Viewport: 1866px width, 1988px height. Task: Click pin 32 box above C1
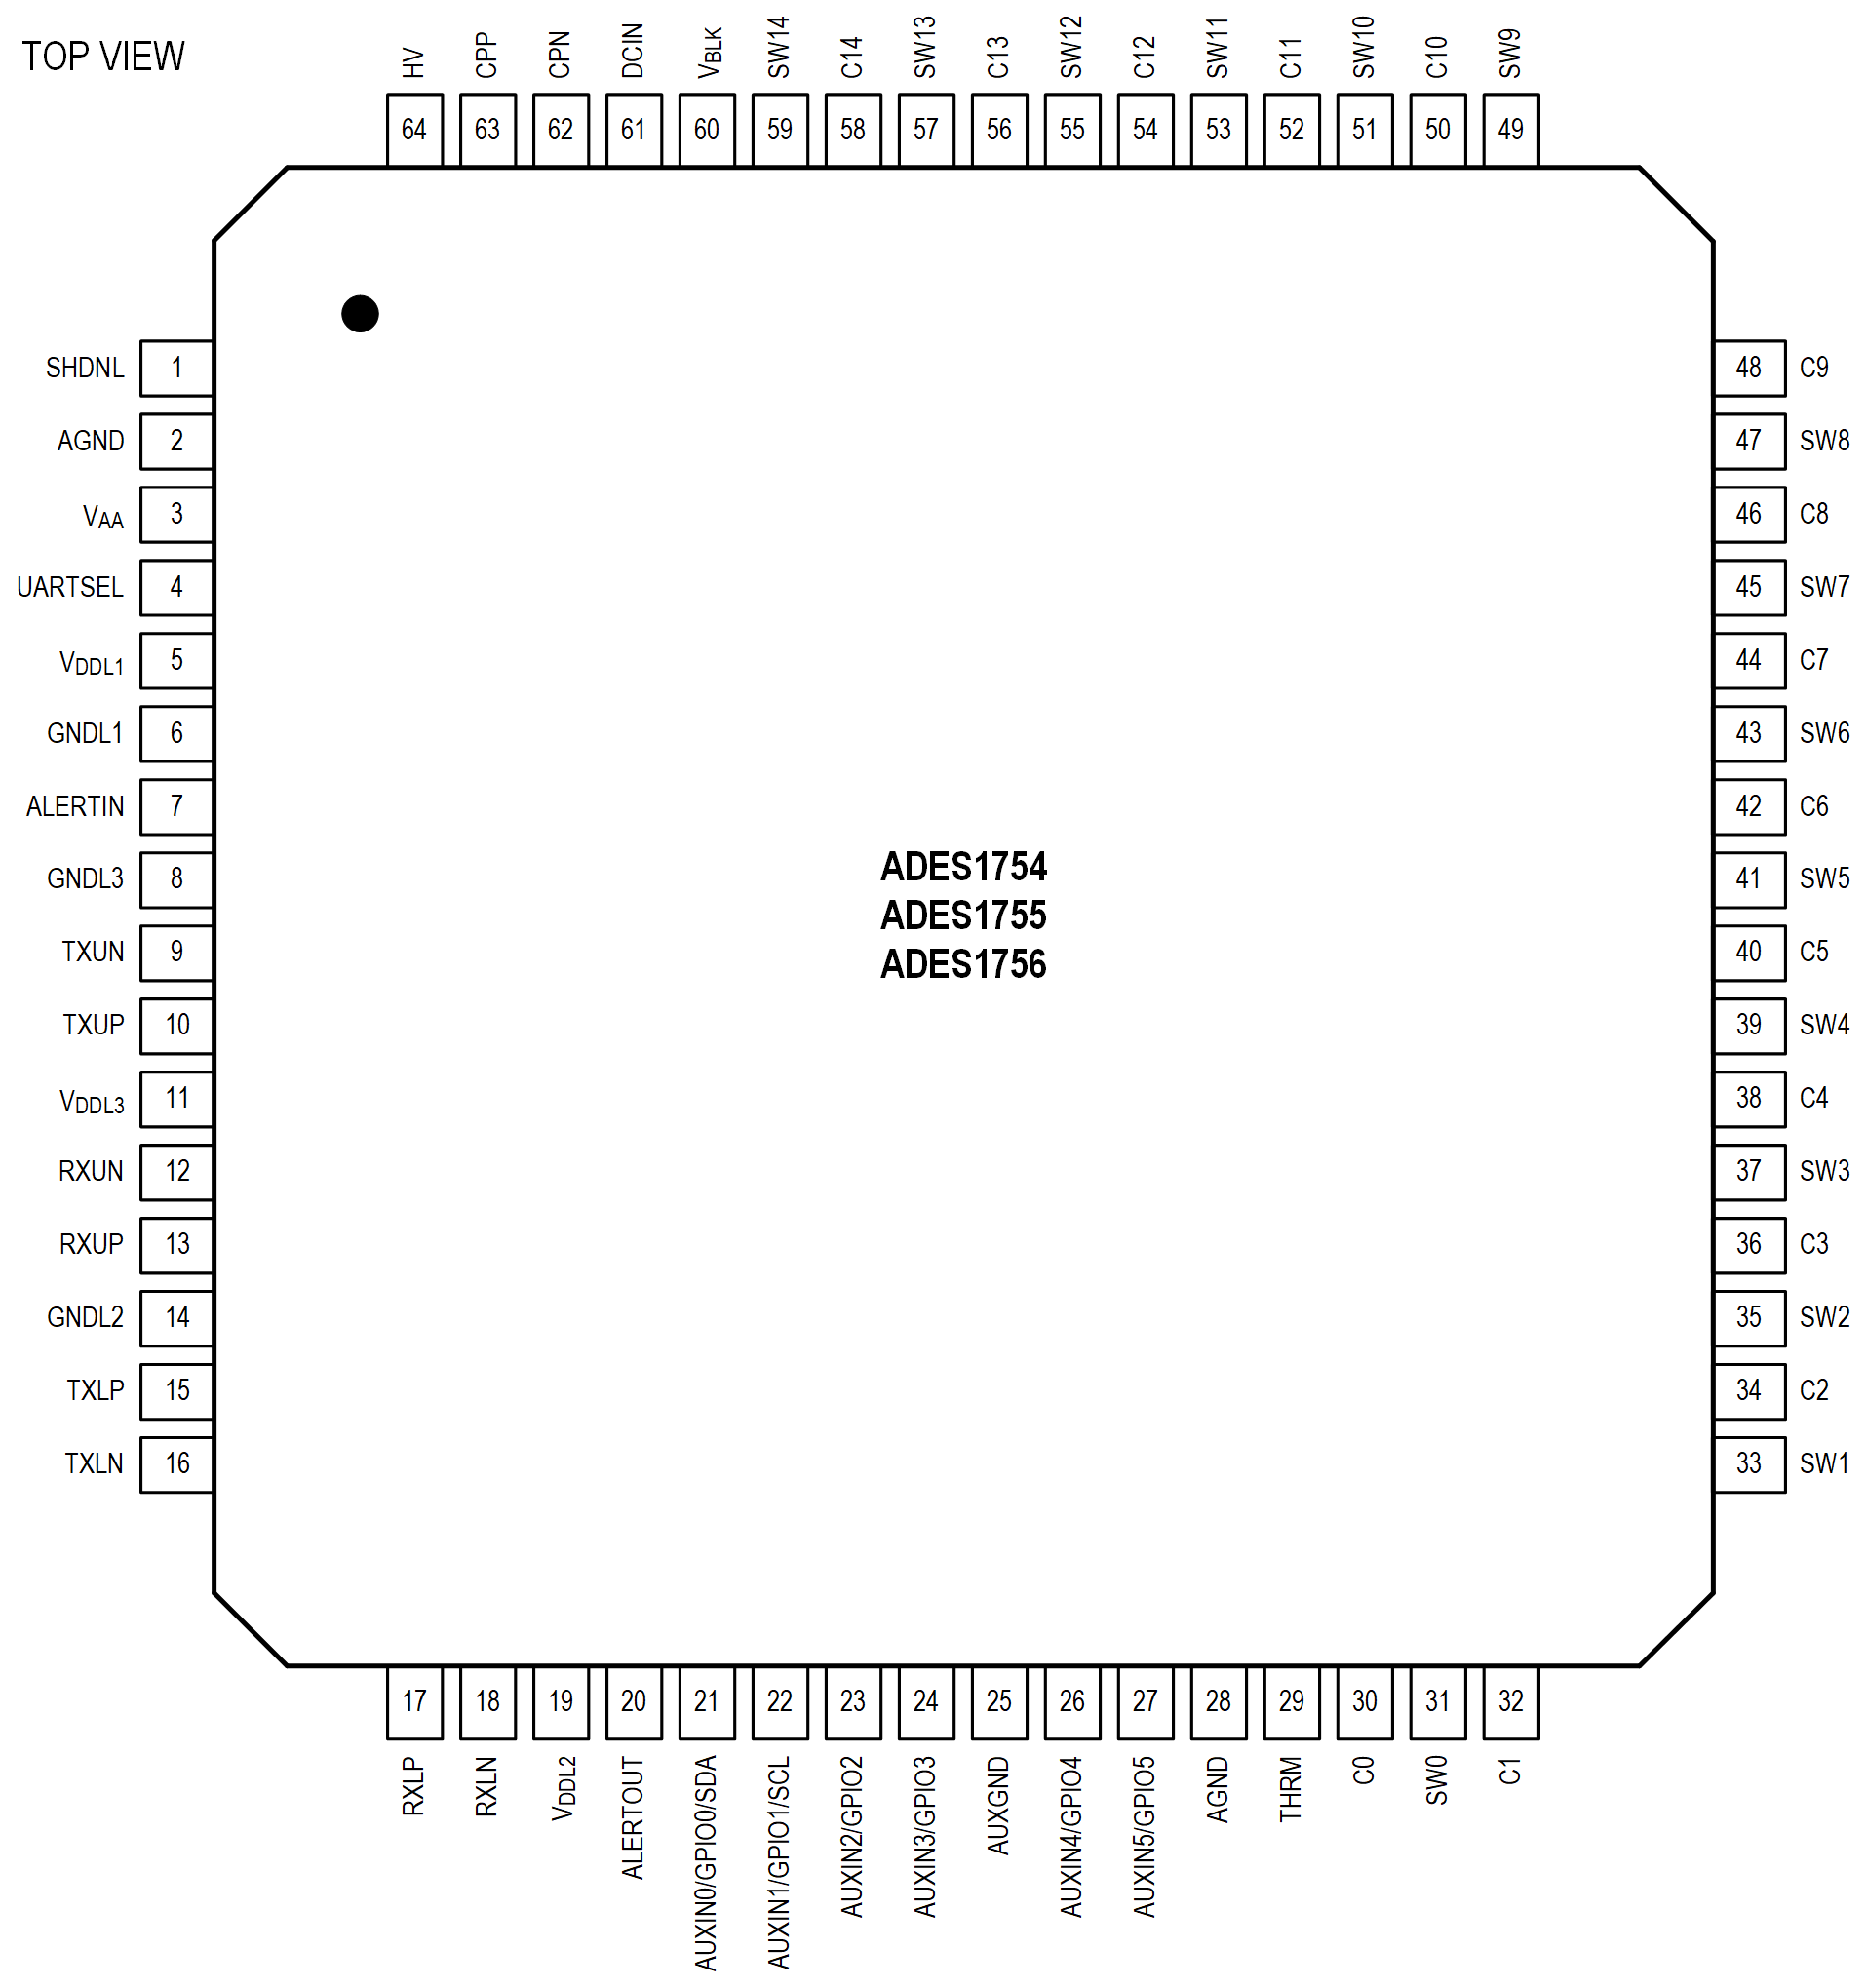coord(1510,1701)
